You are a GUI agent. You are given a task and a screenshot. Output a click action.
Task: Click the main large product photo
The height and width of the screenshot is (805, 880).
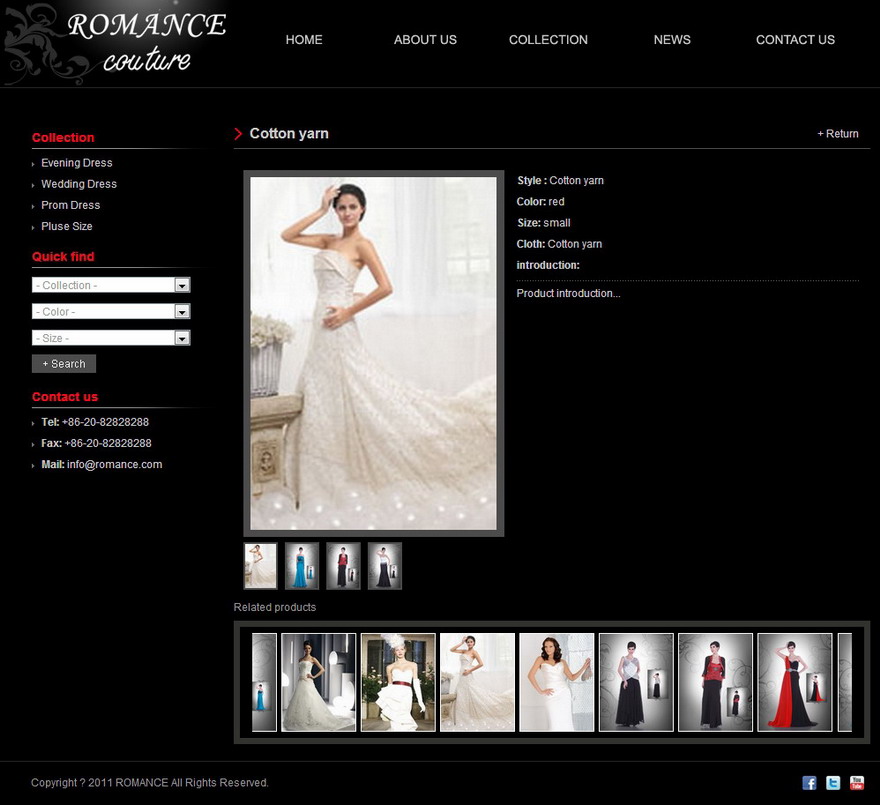373,354
